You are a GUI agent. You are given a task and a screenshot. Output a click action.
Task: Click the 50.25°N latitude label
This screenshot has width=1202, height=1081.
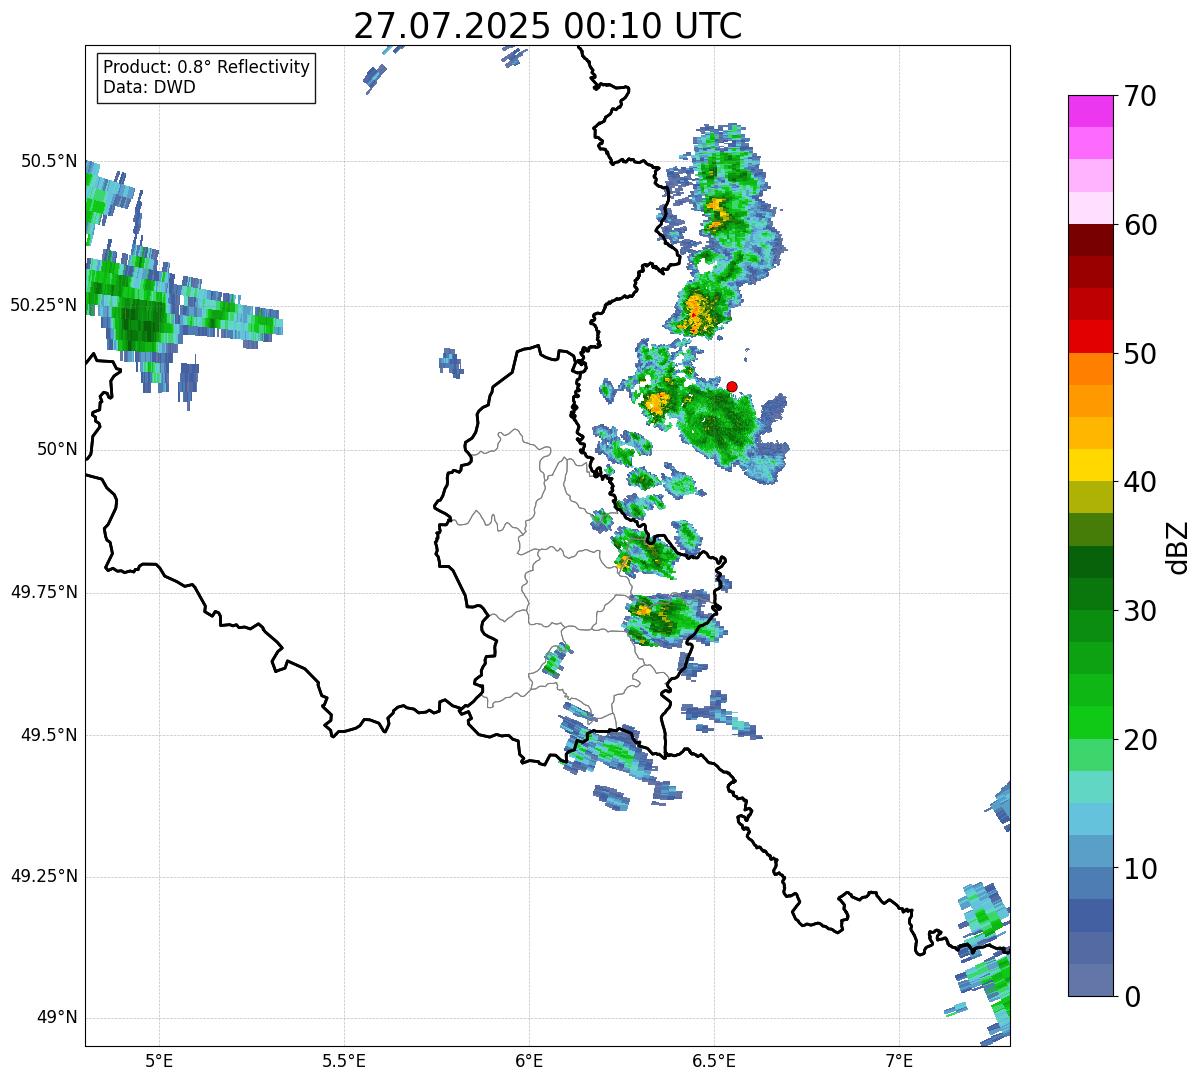pos(43,305)
